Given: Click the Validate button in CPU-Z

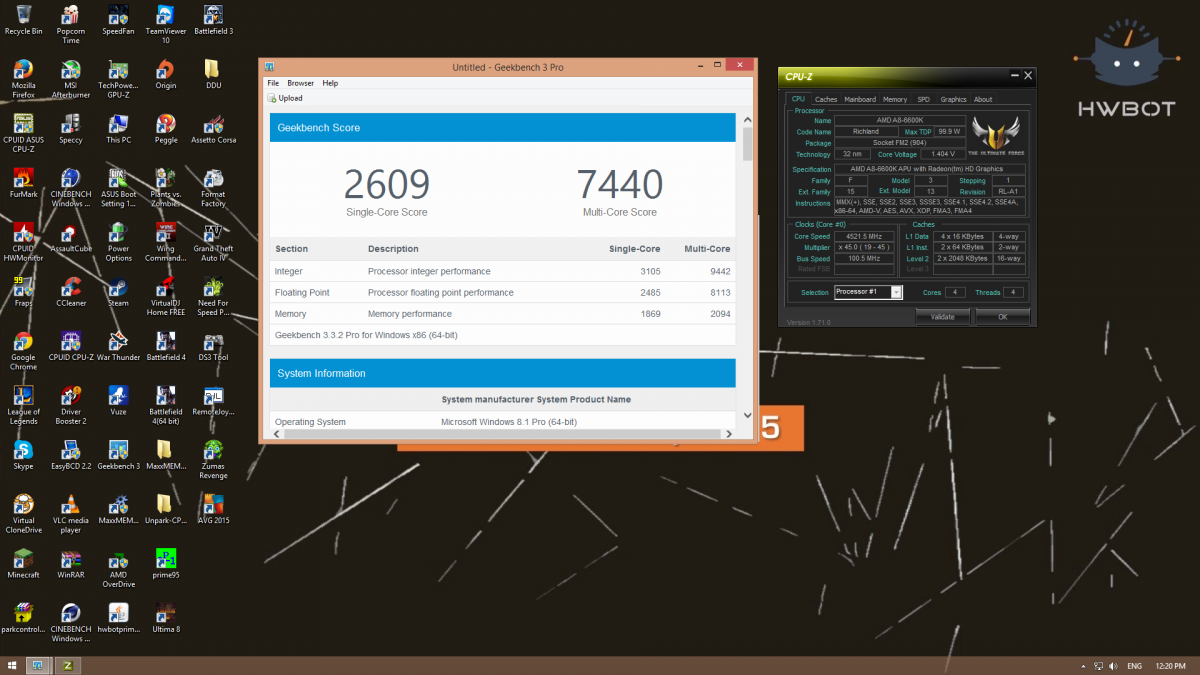Looking at the screenshot, I should click(942, 317).
